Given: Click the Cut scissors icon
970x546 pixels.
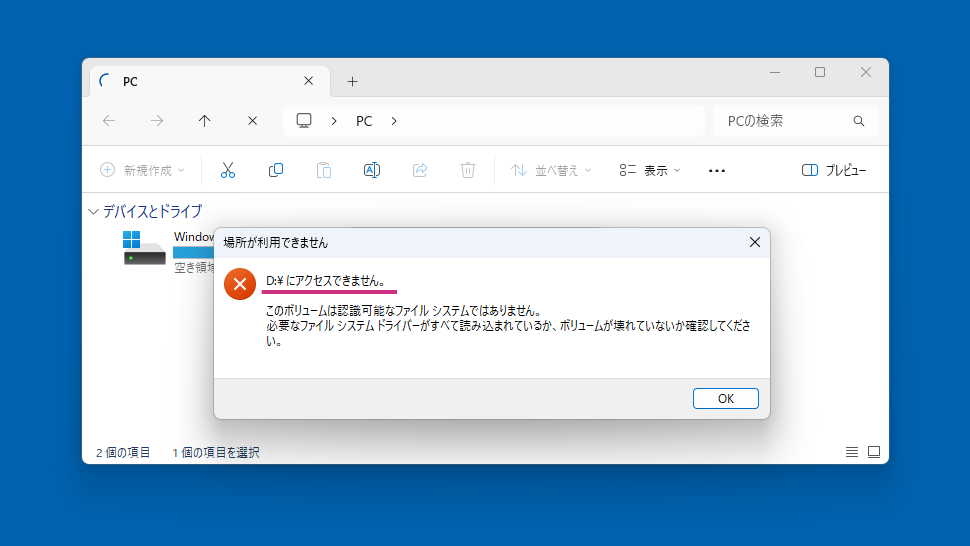Looking at the screenshot, I should point(228,170).
